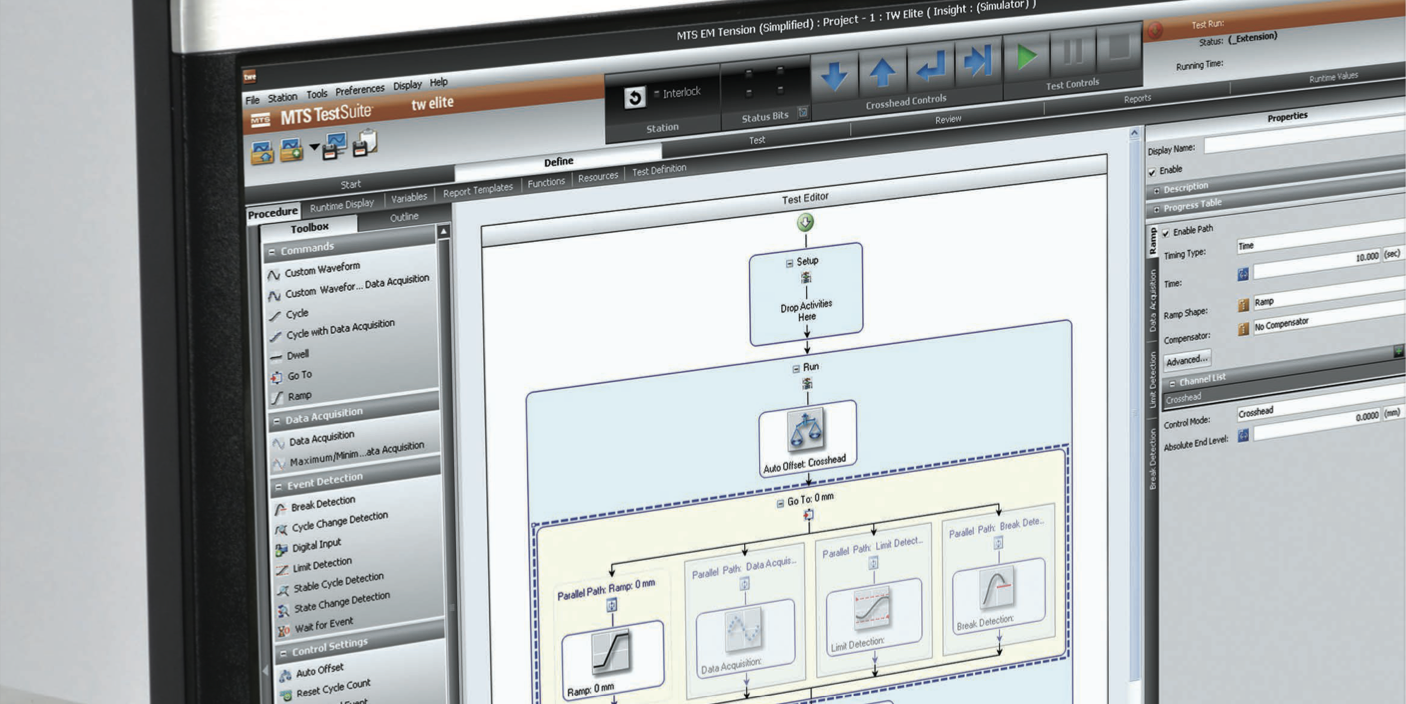Click the orange icon beside Ramp Shape
Image resolution: width=1406 pixels, height=704 pixels.
(x=1243, y=304)
